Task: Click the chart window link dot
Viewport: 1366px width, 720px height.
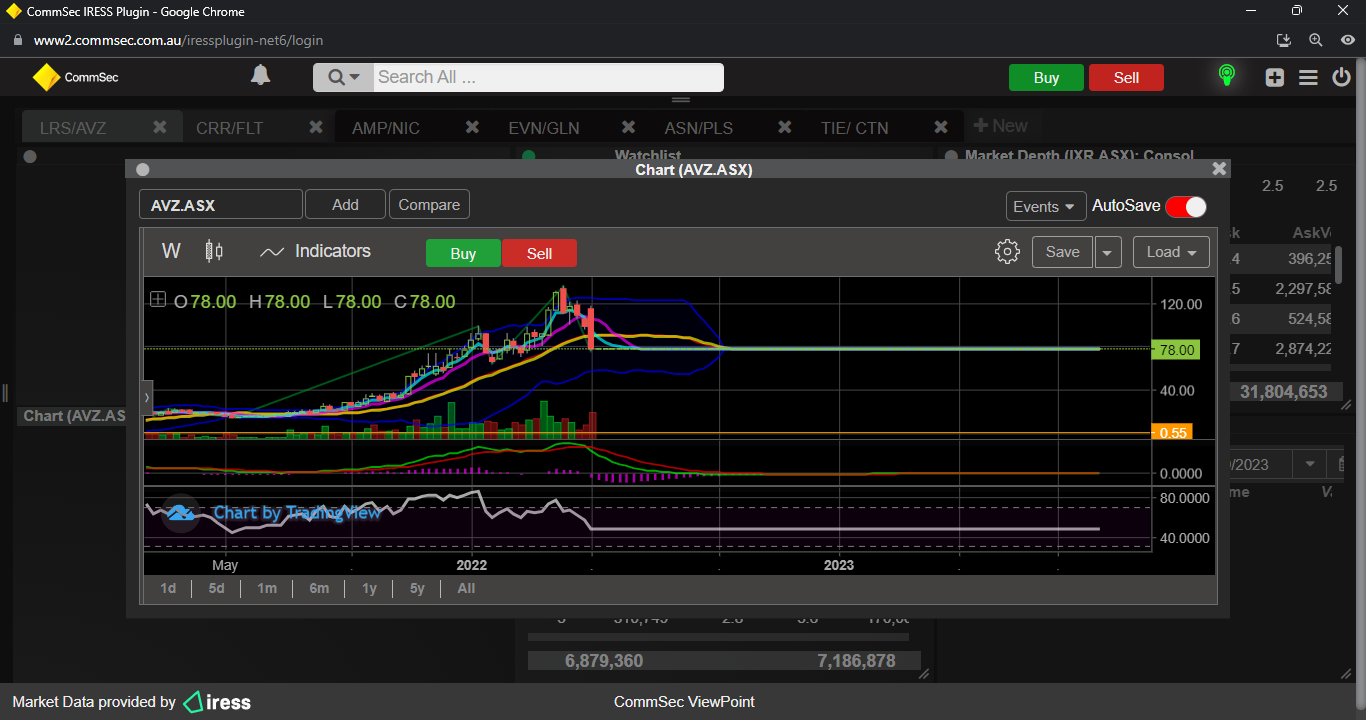Action: (x=142, y=169)
